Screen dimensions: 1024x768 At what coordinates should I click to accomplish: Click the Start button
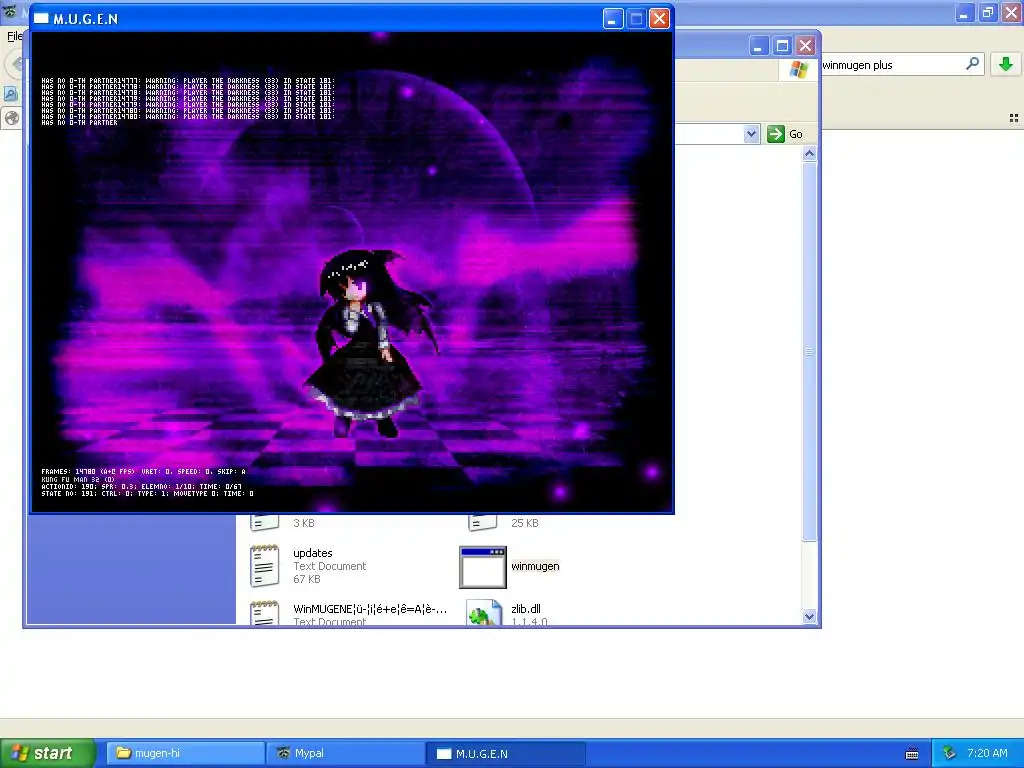coord(47,753)
